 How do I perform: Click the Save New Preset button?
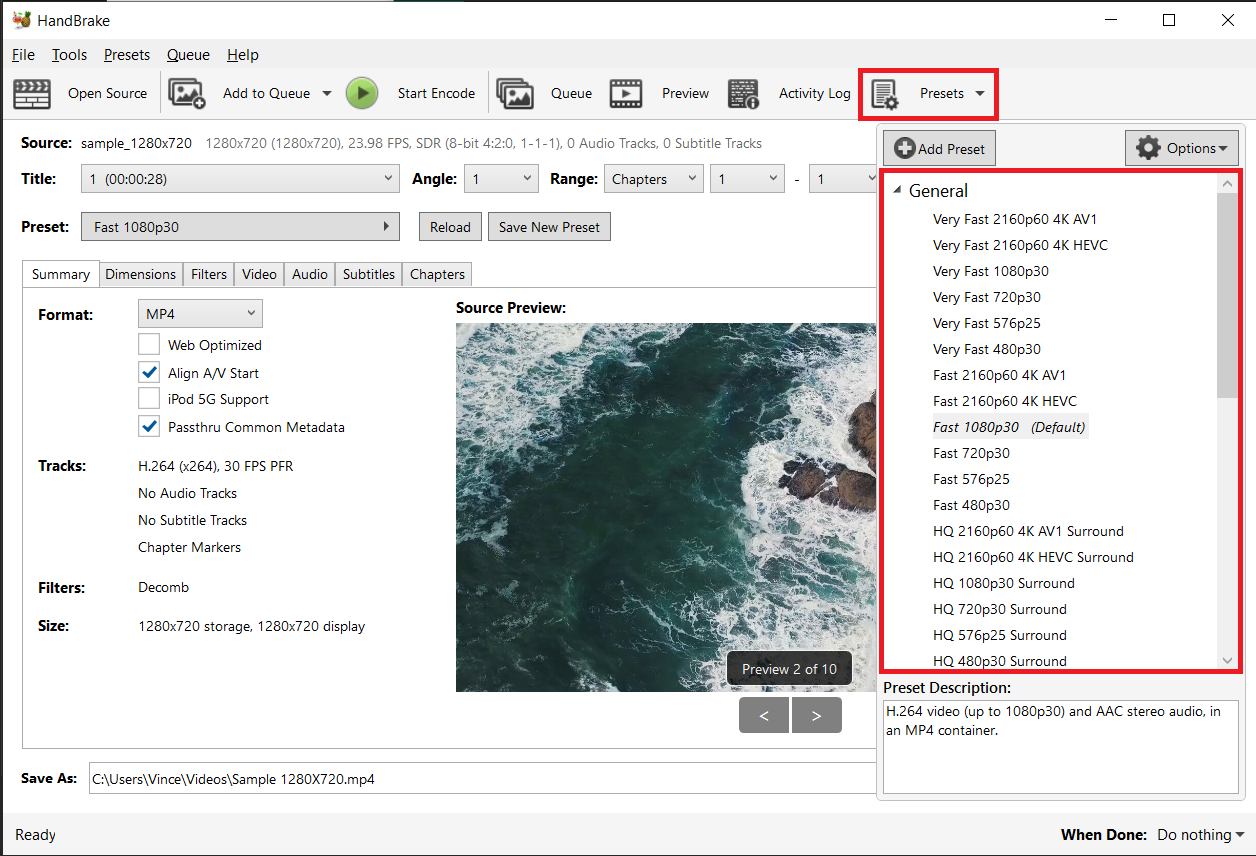tap(549, 226)
